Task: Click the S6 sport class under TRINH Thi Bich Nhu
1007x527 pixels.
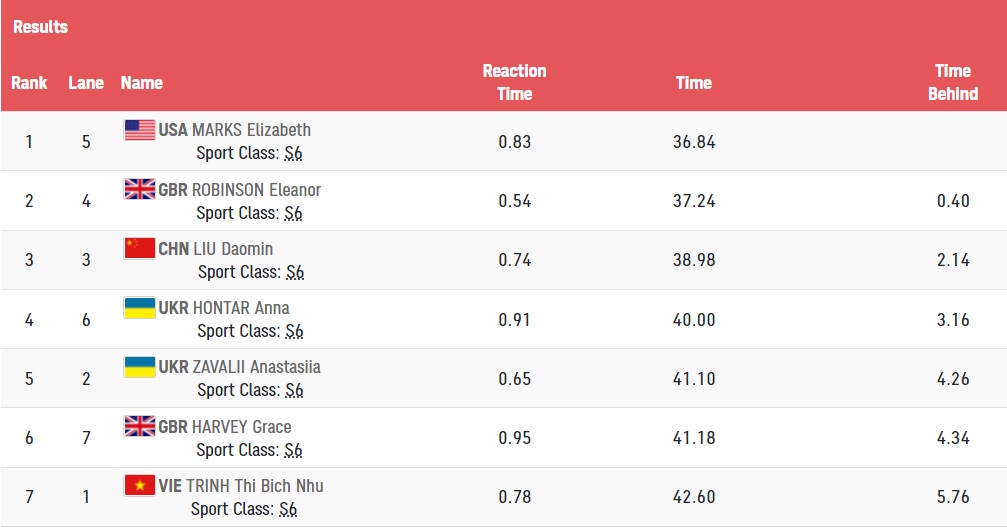Action: tap(288, 509)
